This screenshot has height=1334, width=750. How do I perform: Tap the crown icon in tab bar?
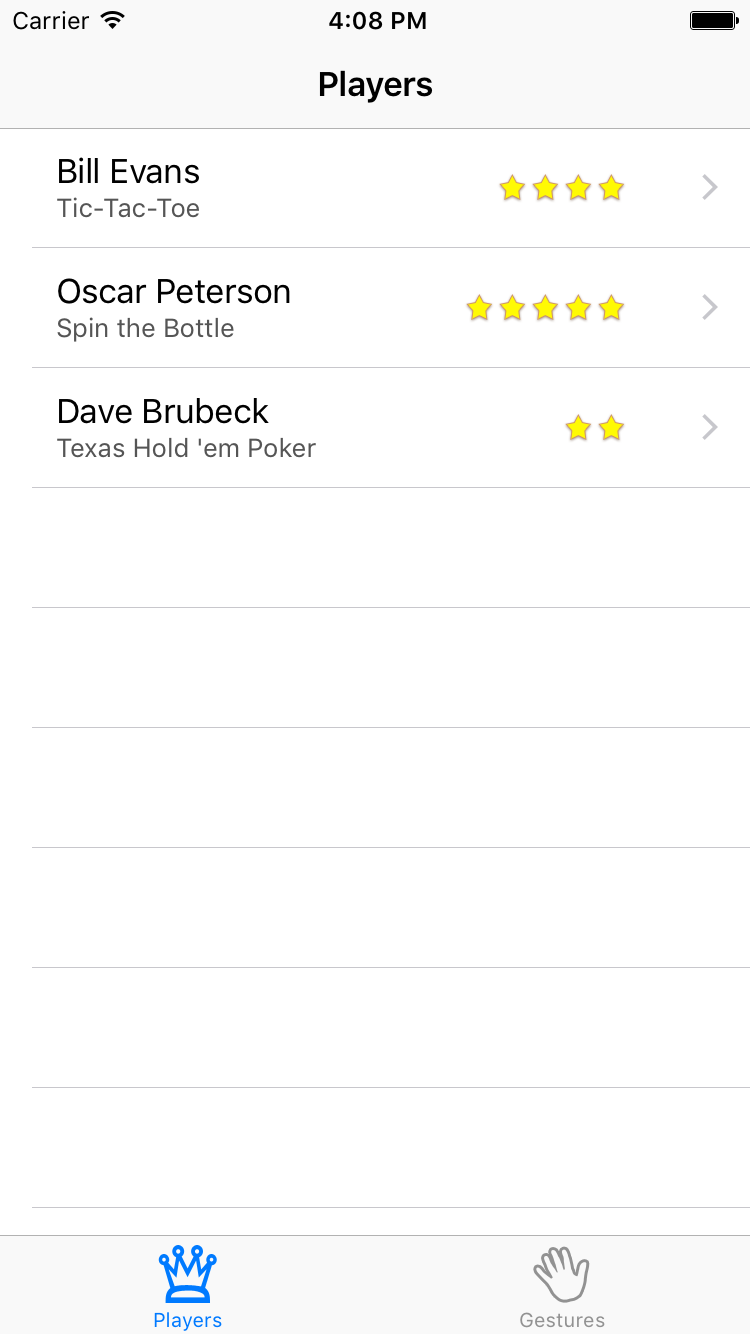pyautogui.click(x=188, y=1273)
